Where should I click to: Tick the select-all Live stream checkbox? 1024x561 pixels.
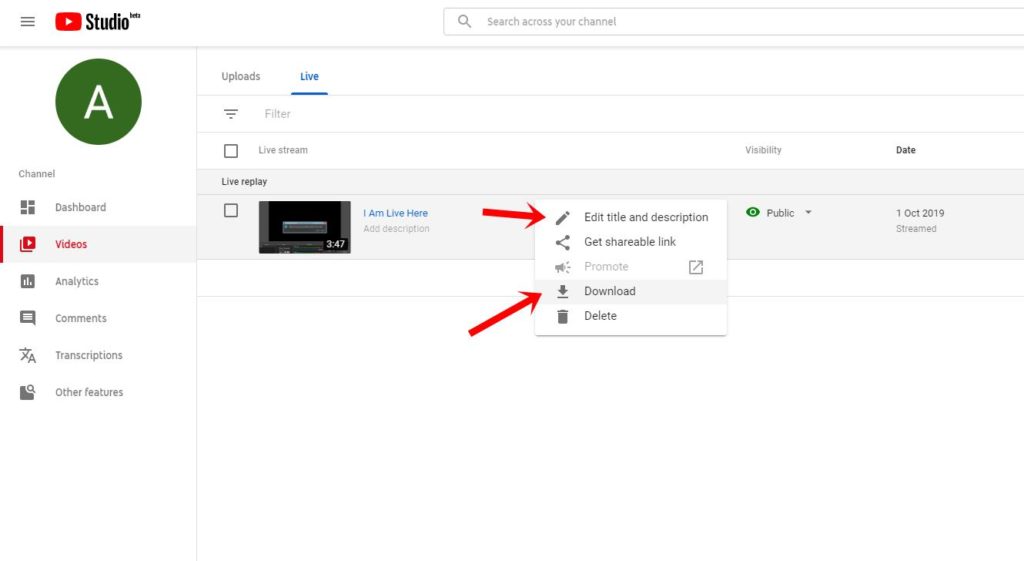[231, 151]
